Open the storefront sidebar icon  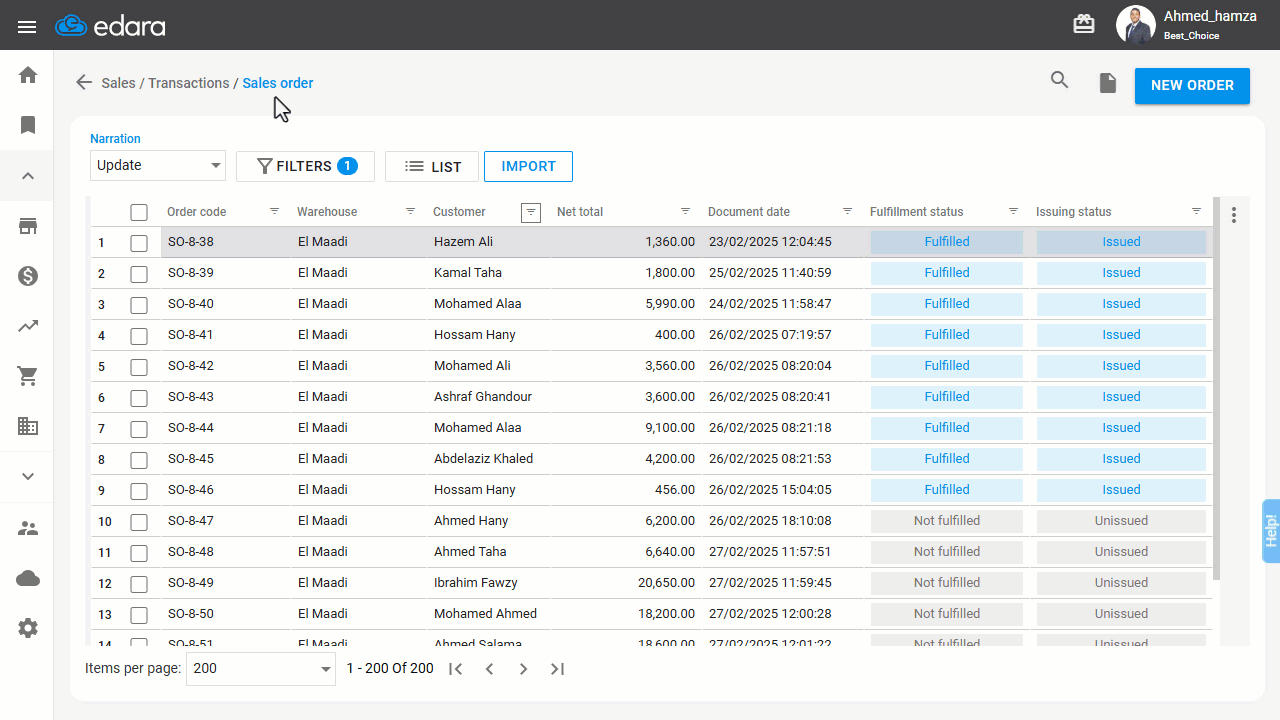click(28, 226)
